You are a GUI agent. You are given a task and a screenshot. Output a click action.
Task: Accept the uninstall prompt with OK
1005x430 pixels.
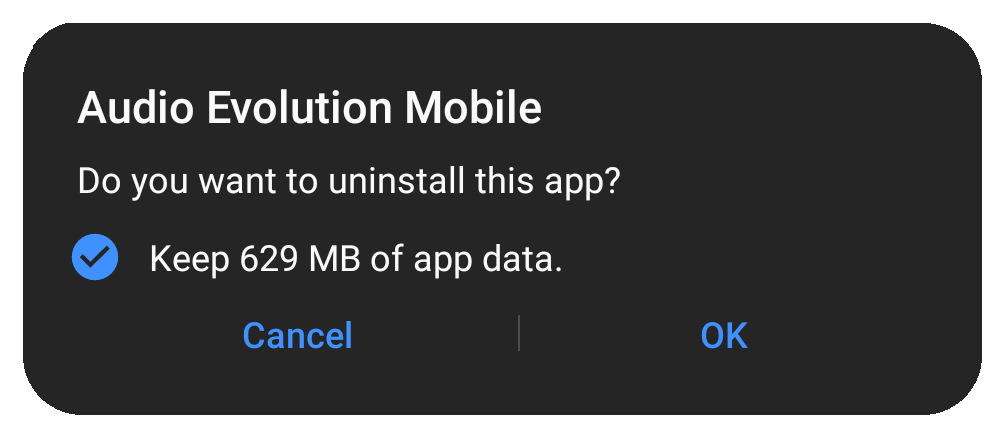click(x=724, y=335)
